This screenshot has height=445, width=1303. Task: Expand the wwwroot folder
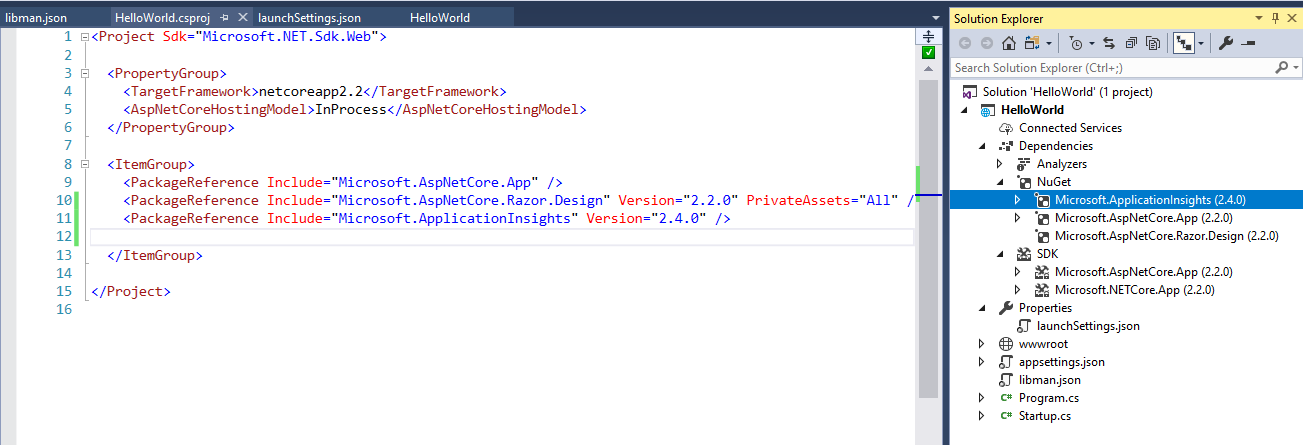(982, 344)
